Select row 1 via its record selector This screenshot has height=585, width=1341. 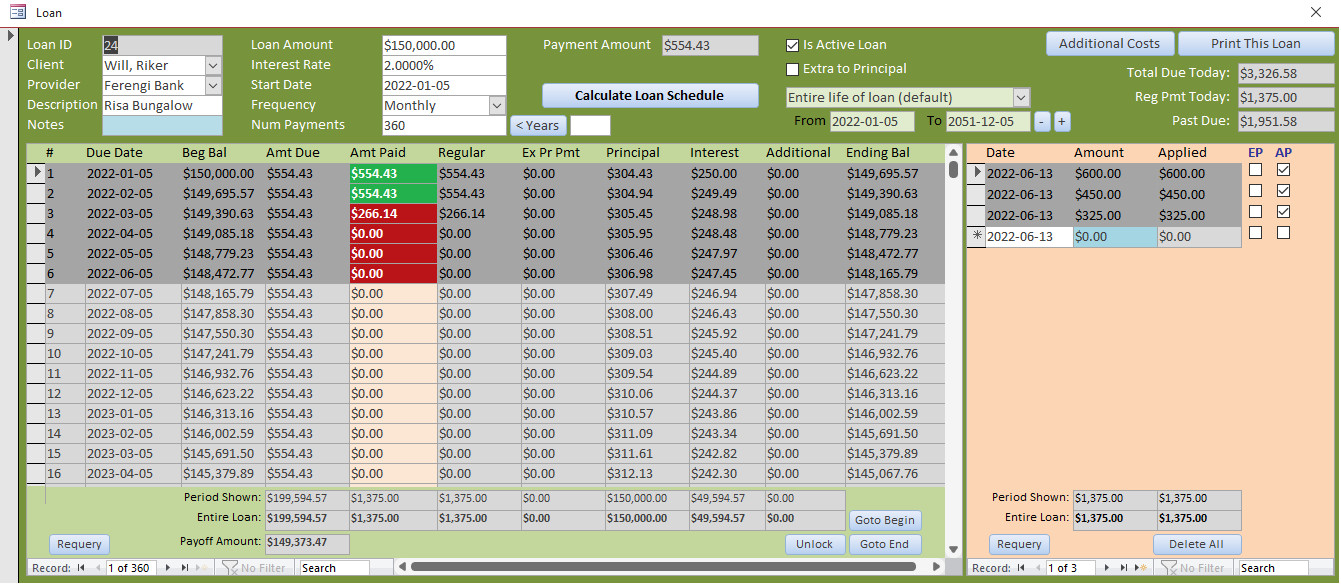[x=37, y=173]
